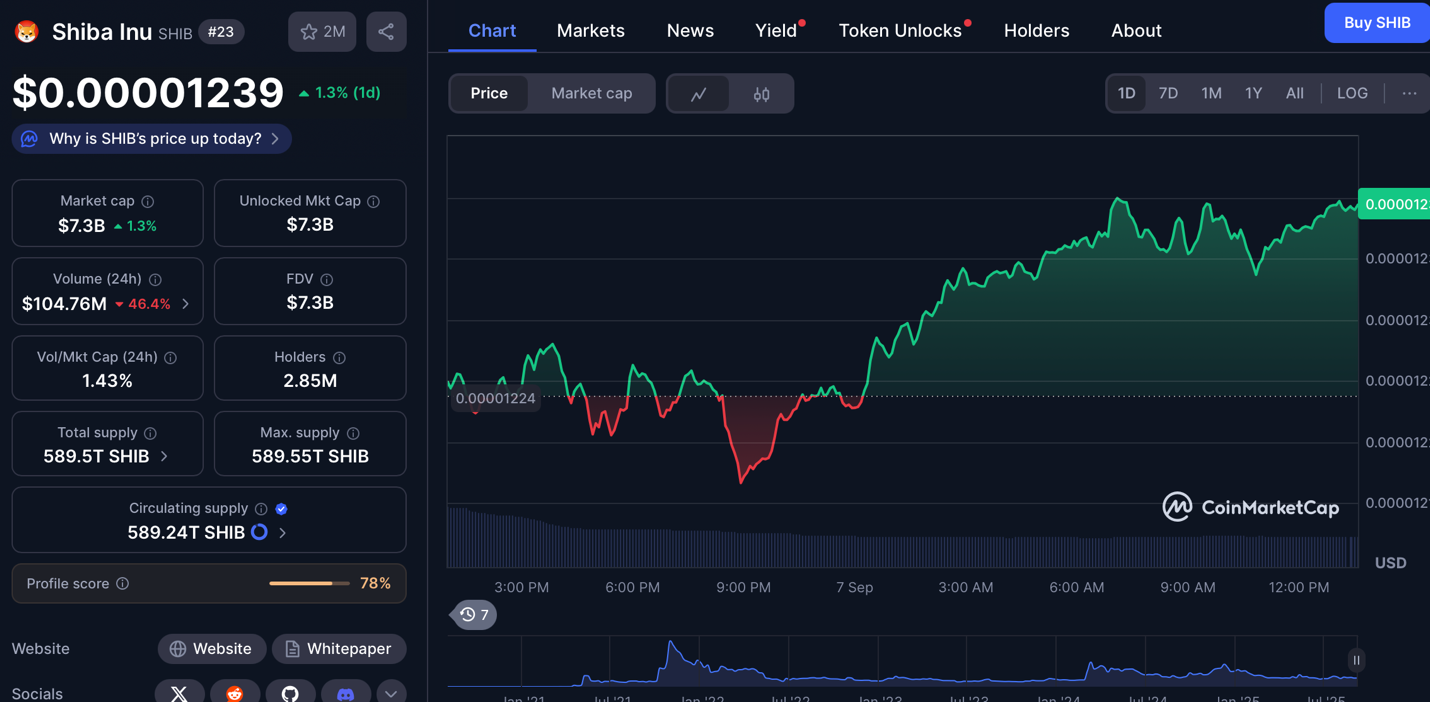This screenshot has width=1430, height=702.
Task: Click the #23 rank badge
Action: click(x=221, y=32)
